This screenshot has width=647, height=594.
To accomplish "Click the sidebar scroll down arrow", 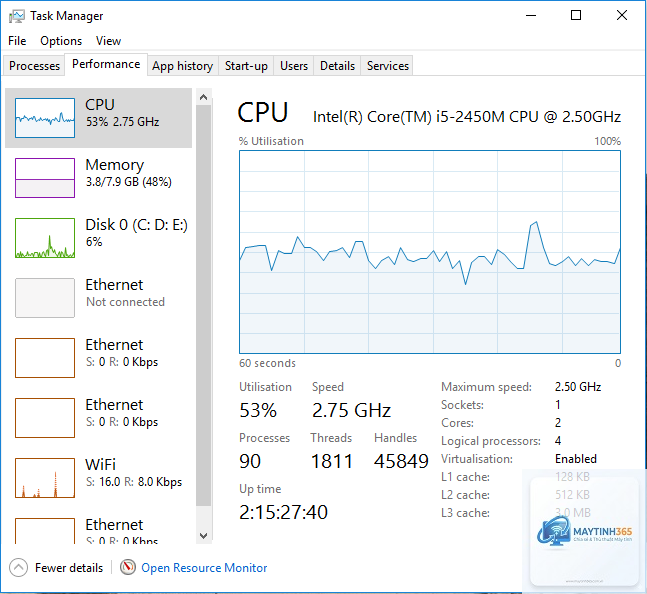I will click(203, 536).
